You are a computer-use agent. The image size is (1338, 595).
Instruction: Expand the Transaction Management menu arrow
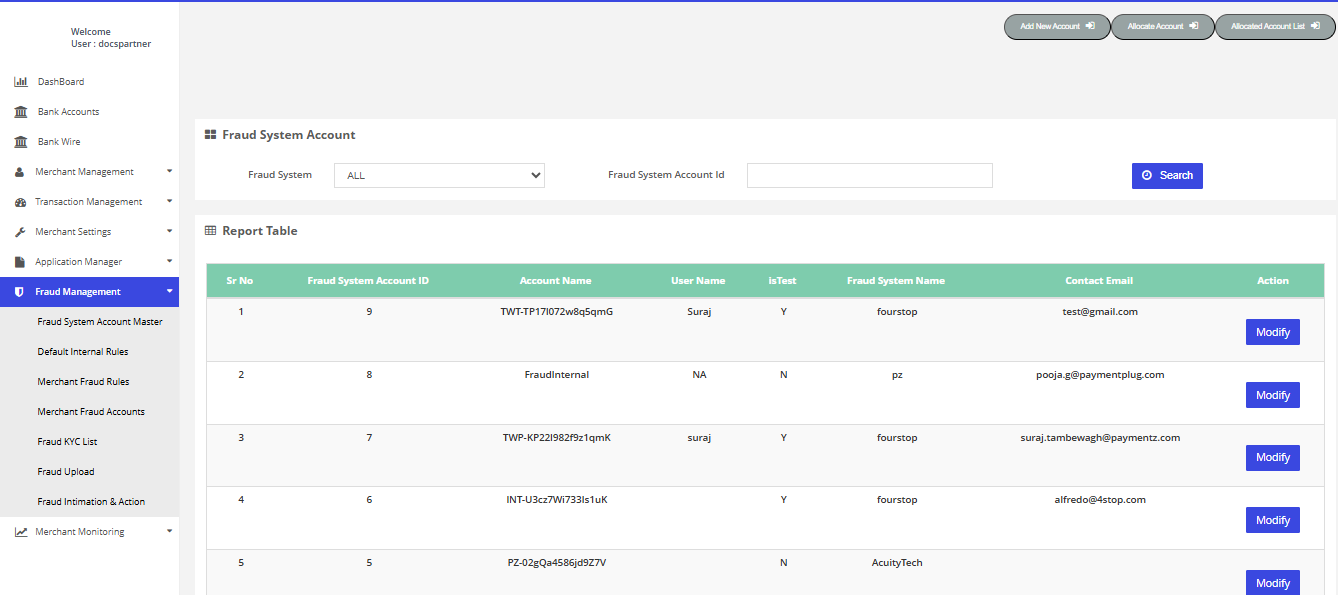tap(169, 201)
